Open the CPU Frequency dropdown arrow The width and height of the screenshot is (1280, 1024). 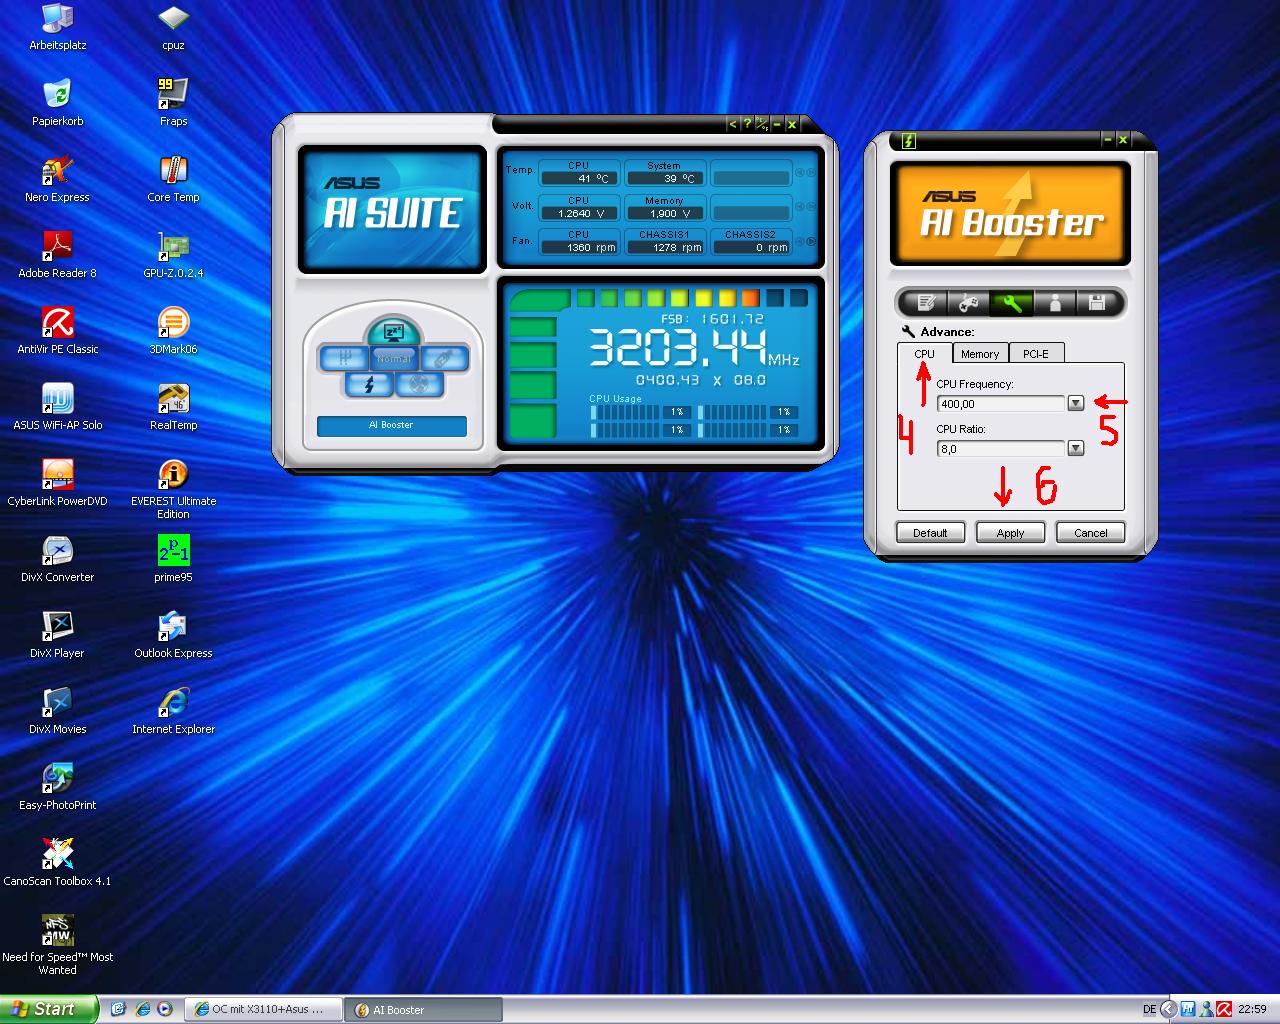[1076, 403]
